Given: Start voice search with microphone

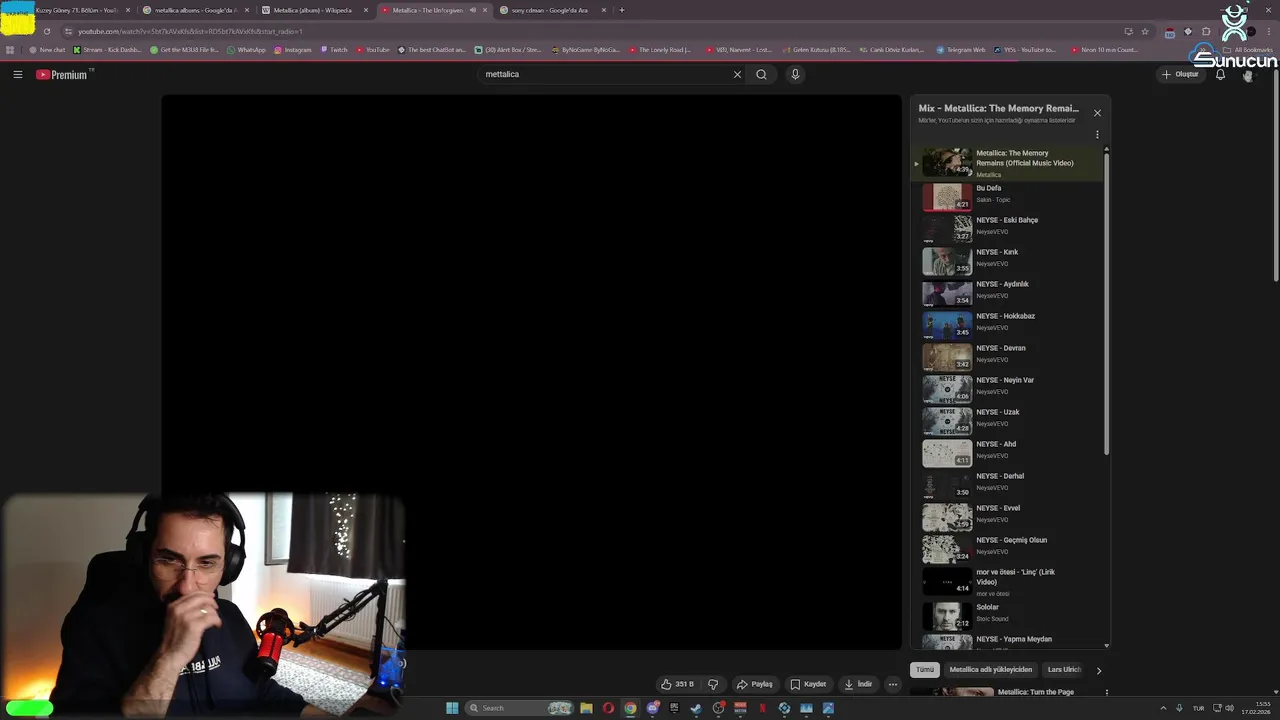Looking at the screenshot, I should pyautogui.click(x=795, y=74).
